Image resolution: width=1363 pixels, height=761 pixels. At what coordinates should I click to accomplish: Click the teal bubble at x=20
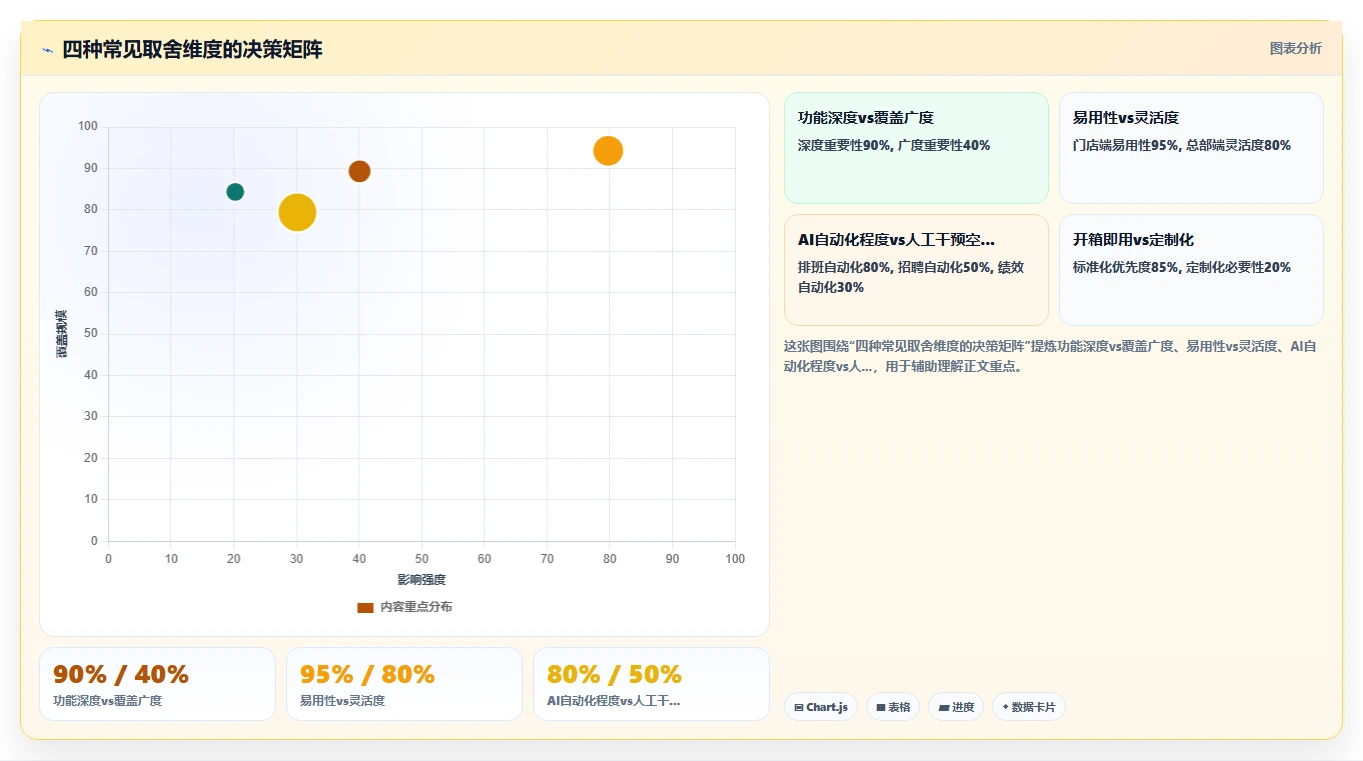(x=235, y=192)
